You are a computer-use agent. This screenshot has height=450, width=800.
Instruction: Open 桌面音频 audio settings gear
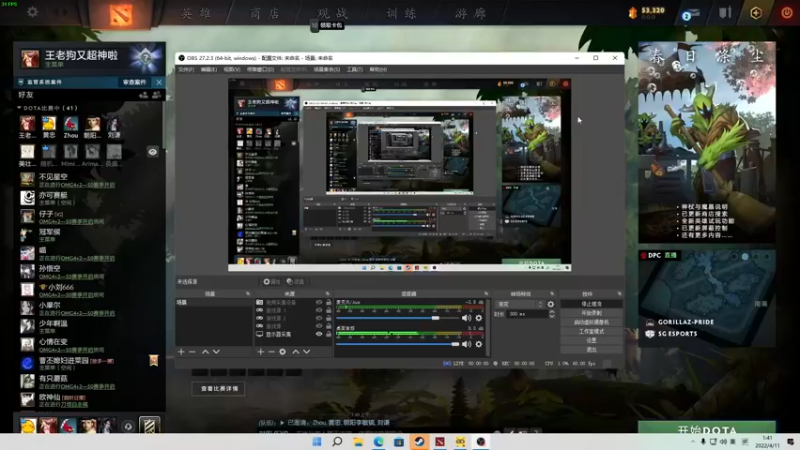pyautogui.click(x=479, y=344)
